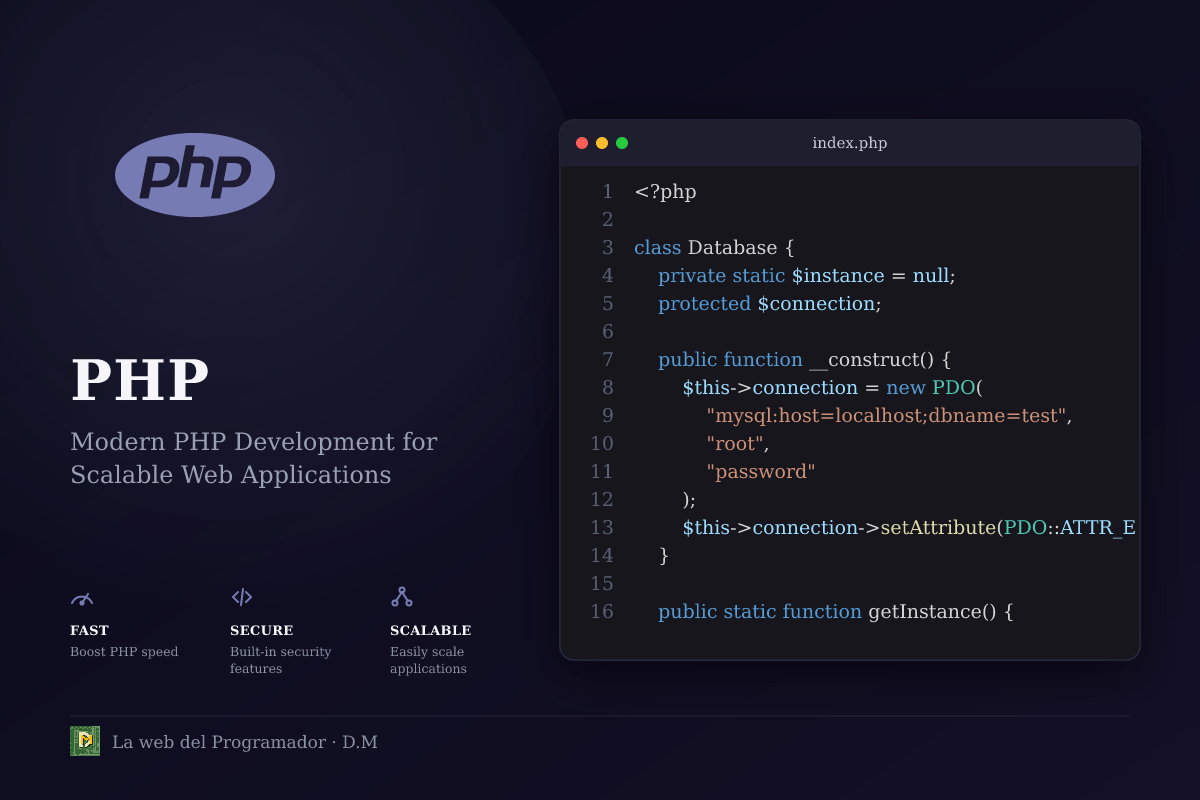Click "class Database {" on line 3
Viewport: 1200px width, 800px height.
714,248
